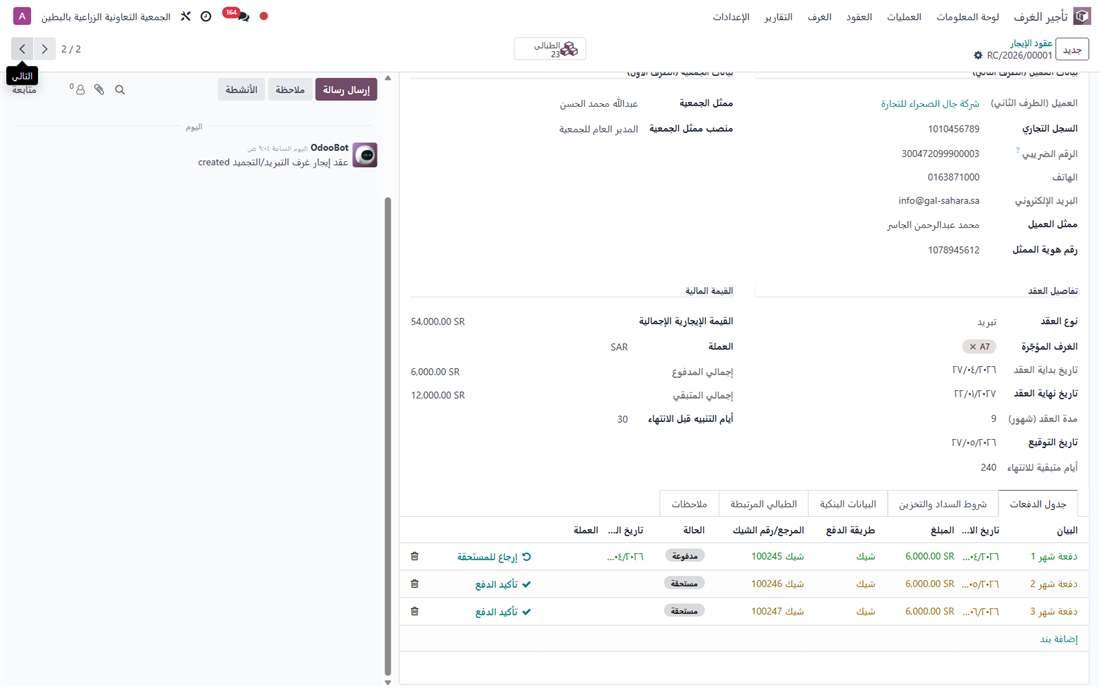
Task: Click cheque reference شيك 100246
Action: [x=777, y=584]
